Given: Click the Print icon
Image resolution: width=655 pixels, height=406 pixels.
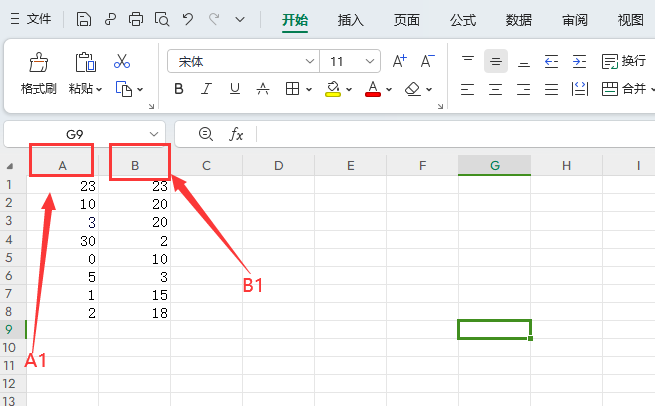Looking at the screenshot, I should 136,19.
